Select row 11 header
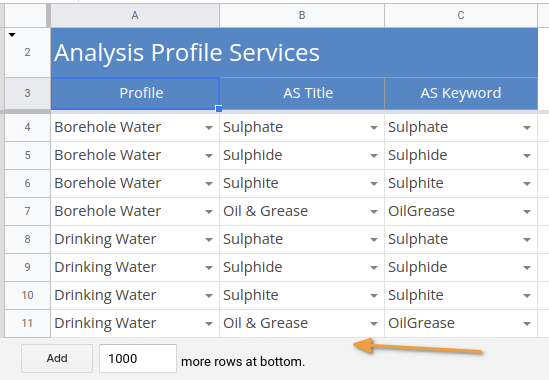Image resolution: width=549 pixels, height=380 pixels. 27,323
